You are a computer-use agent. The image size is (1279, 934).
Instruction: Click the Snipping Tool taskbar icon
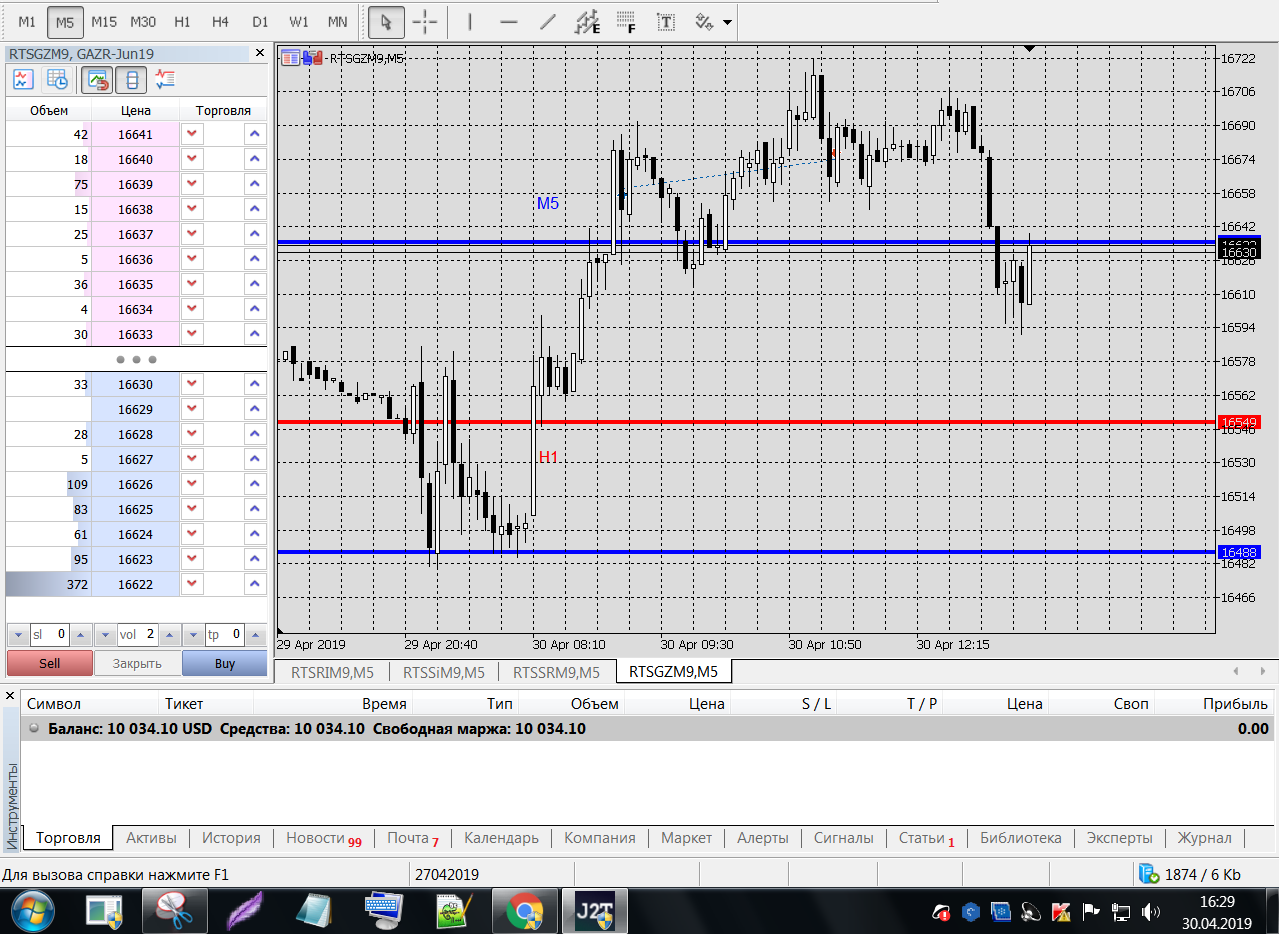pyautogui.click(x=174, y=910)
